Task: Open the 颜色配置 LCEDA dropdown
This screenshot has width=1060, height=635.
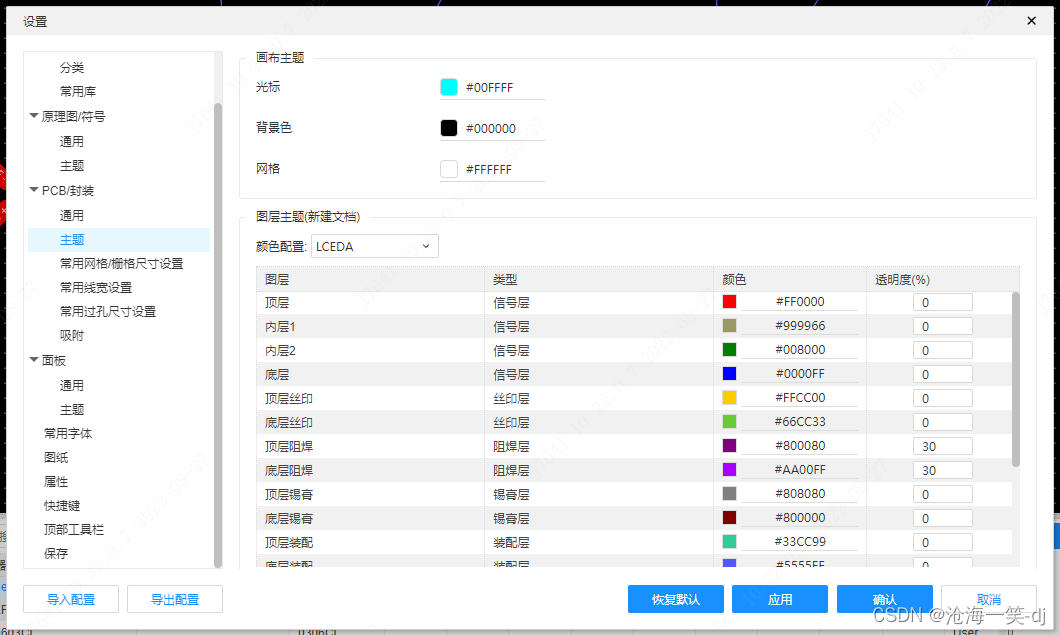Action: (375, 246)
